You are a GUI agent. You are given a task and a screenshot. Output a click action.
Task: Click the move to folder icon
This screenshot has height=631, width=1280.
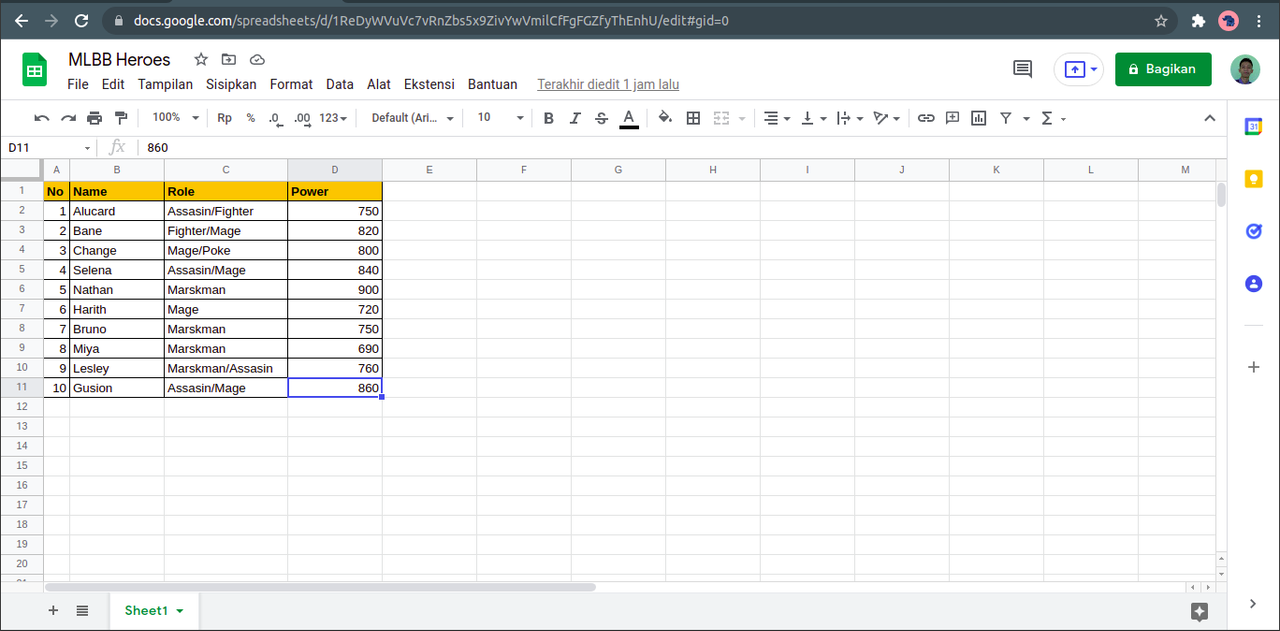229,59
